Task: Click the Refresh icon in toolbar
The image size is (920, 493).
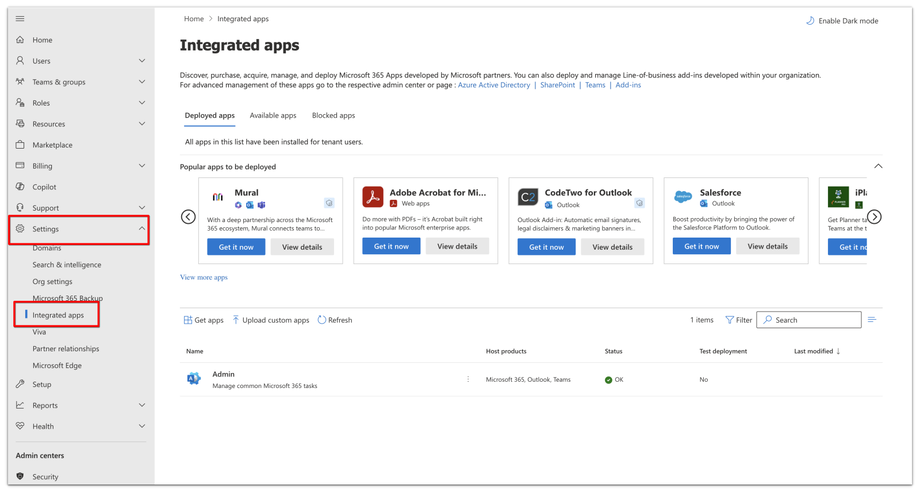Action: 322,320
